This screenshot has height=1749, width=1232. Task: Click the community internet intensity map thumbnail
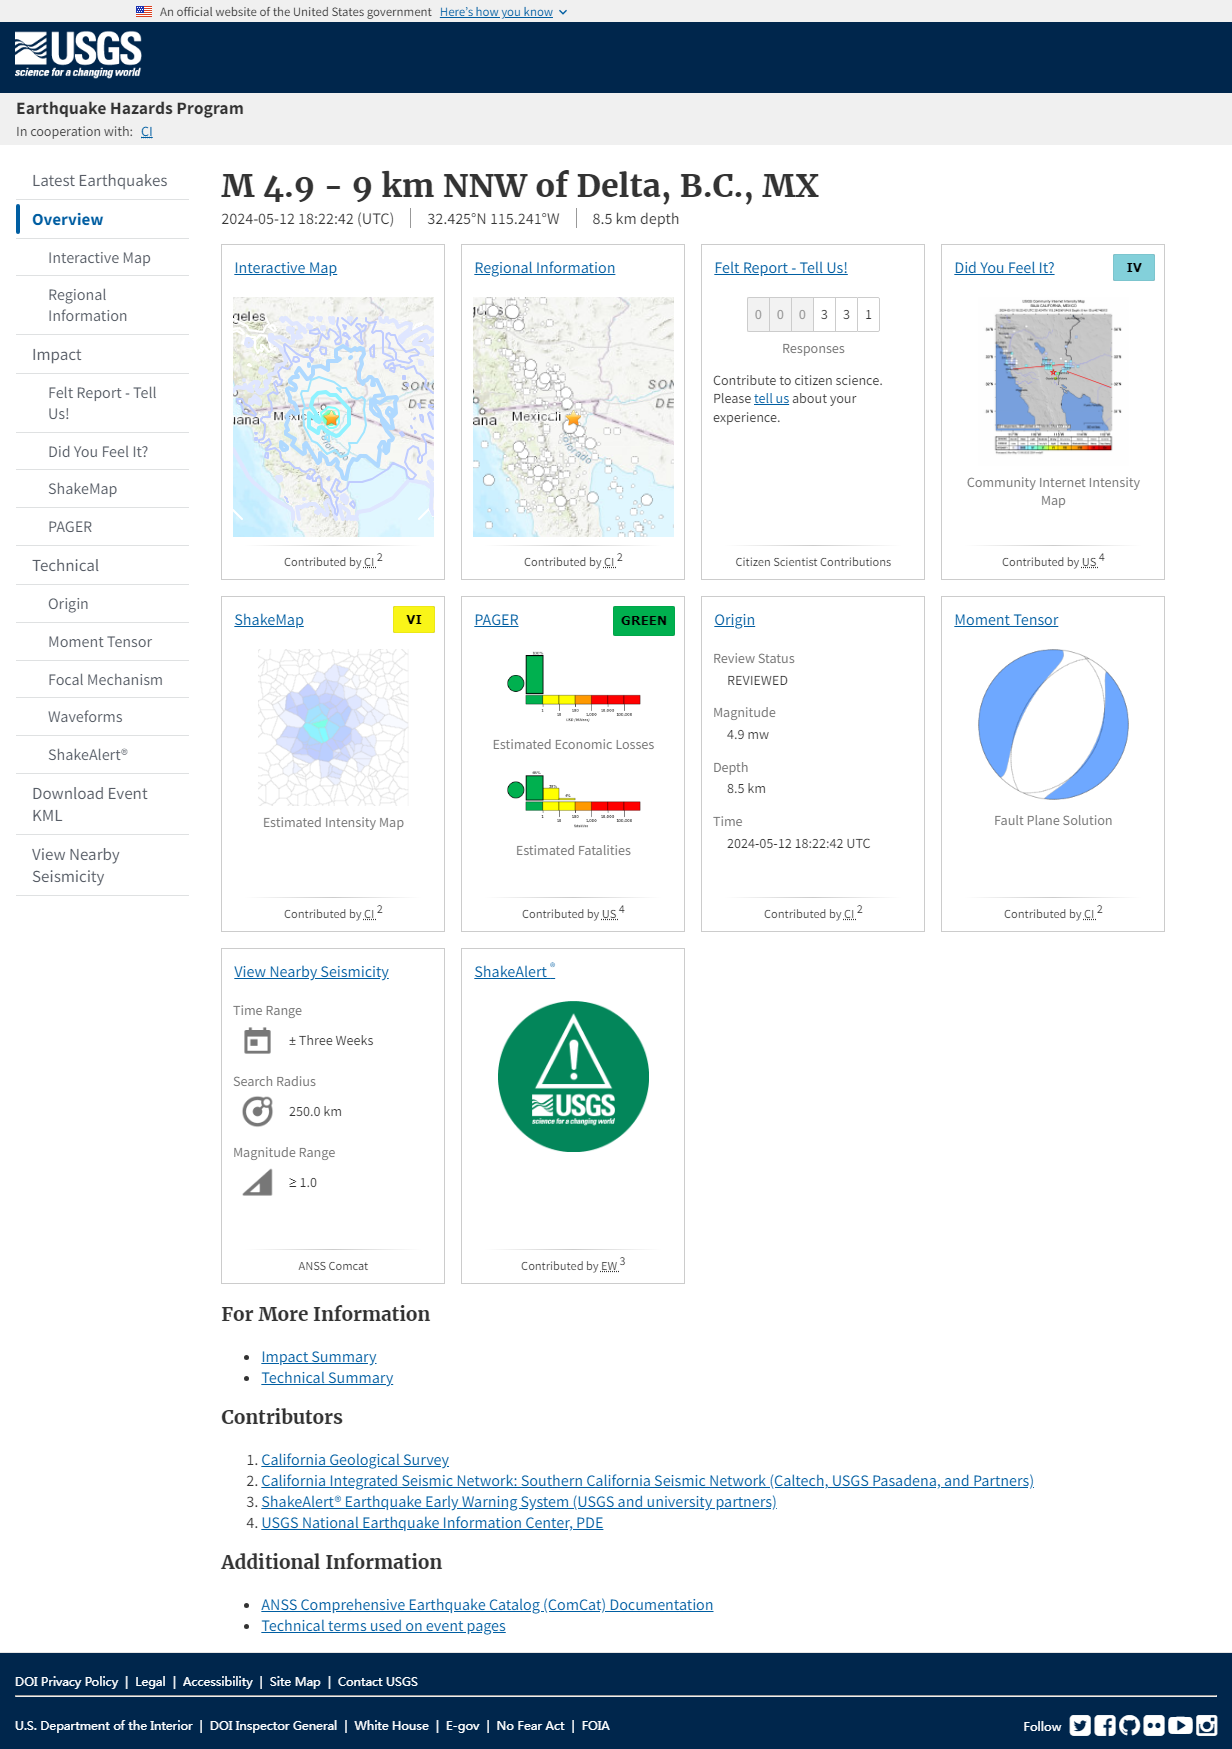(1053, 376)
